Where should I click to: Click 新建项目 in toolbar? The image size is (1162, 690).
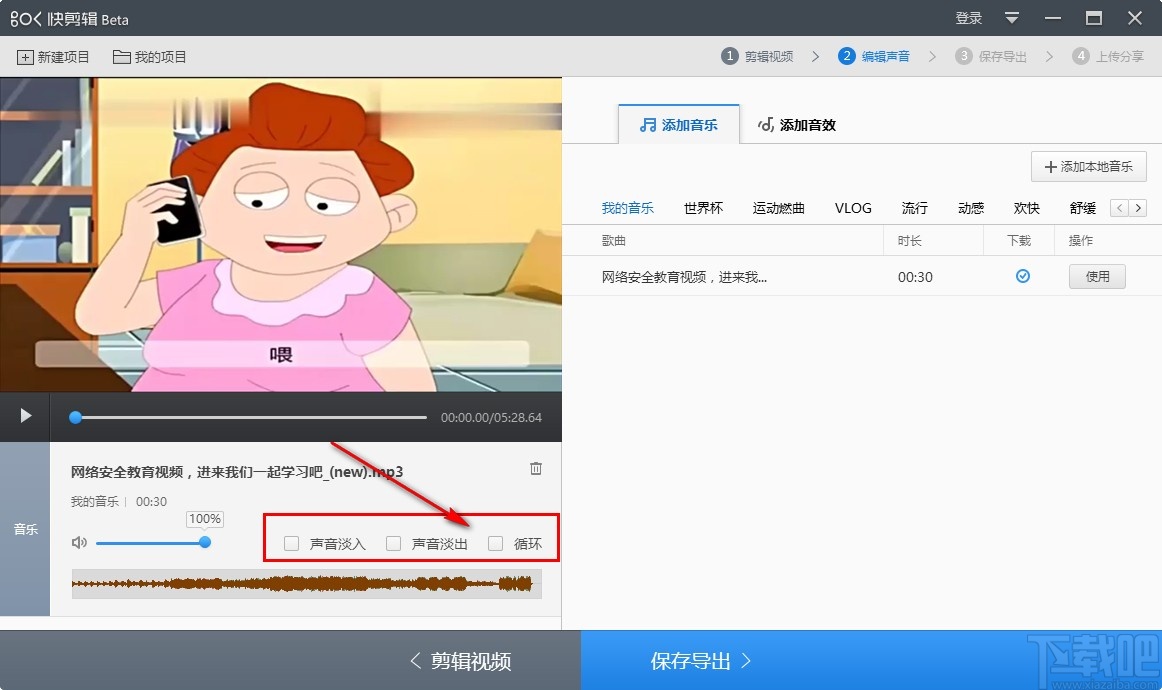(53, 57)
